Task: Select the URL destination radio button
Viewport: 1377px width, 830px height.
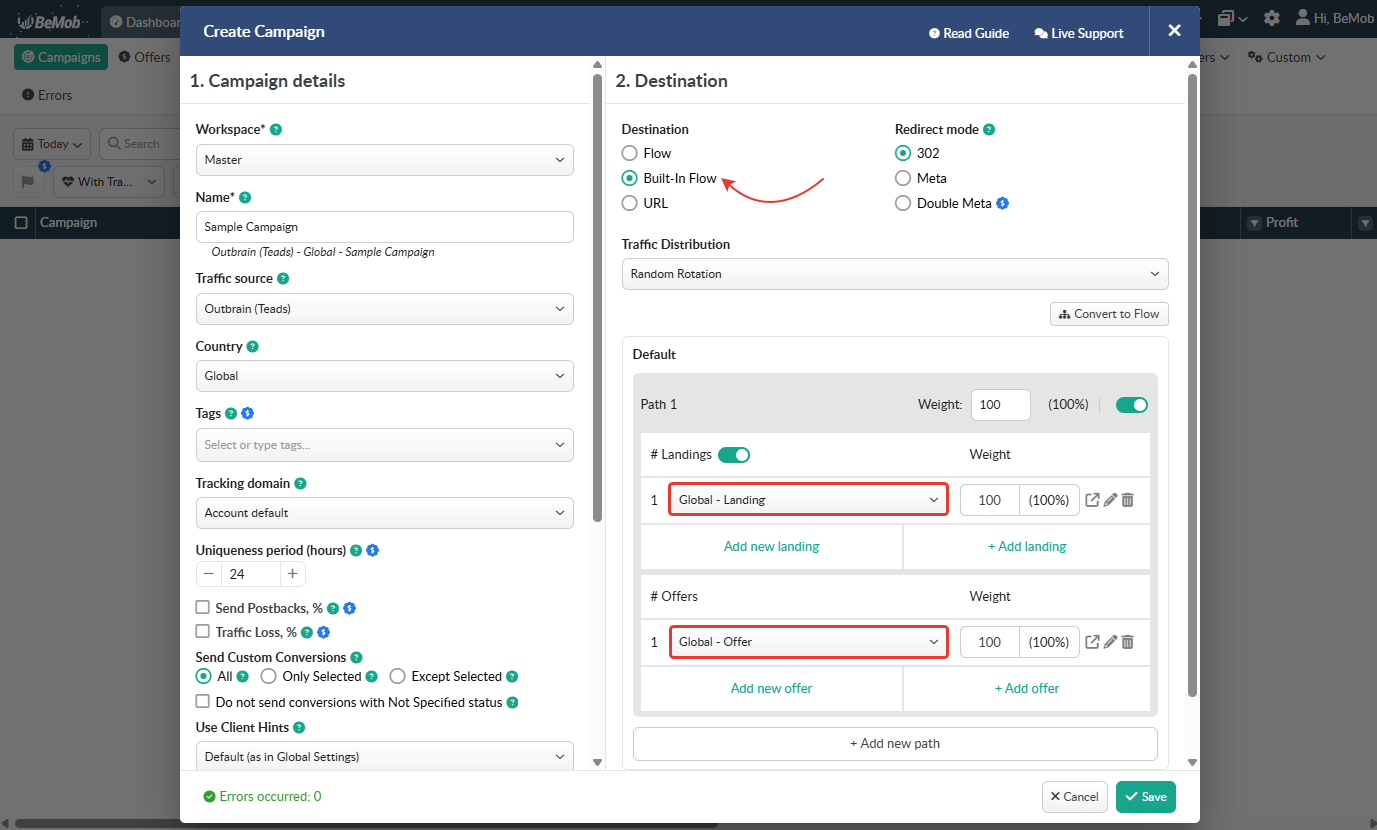Action: click(x=629, y=203)
